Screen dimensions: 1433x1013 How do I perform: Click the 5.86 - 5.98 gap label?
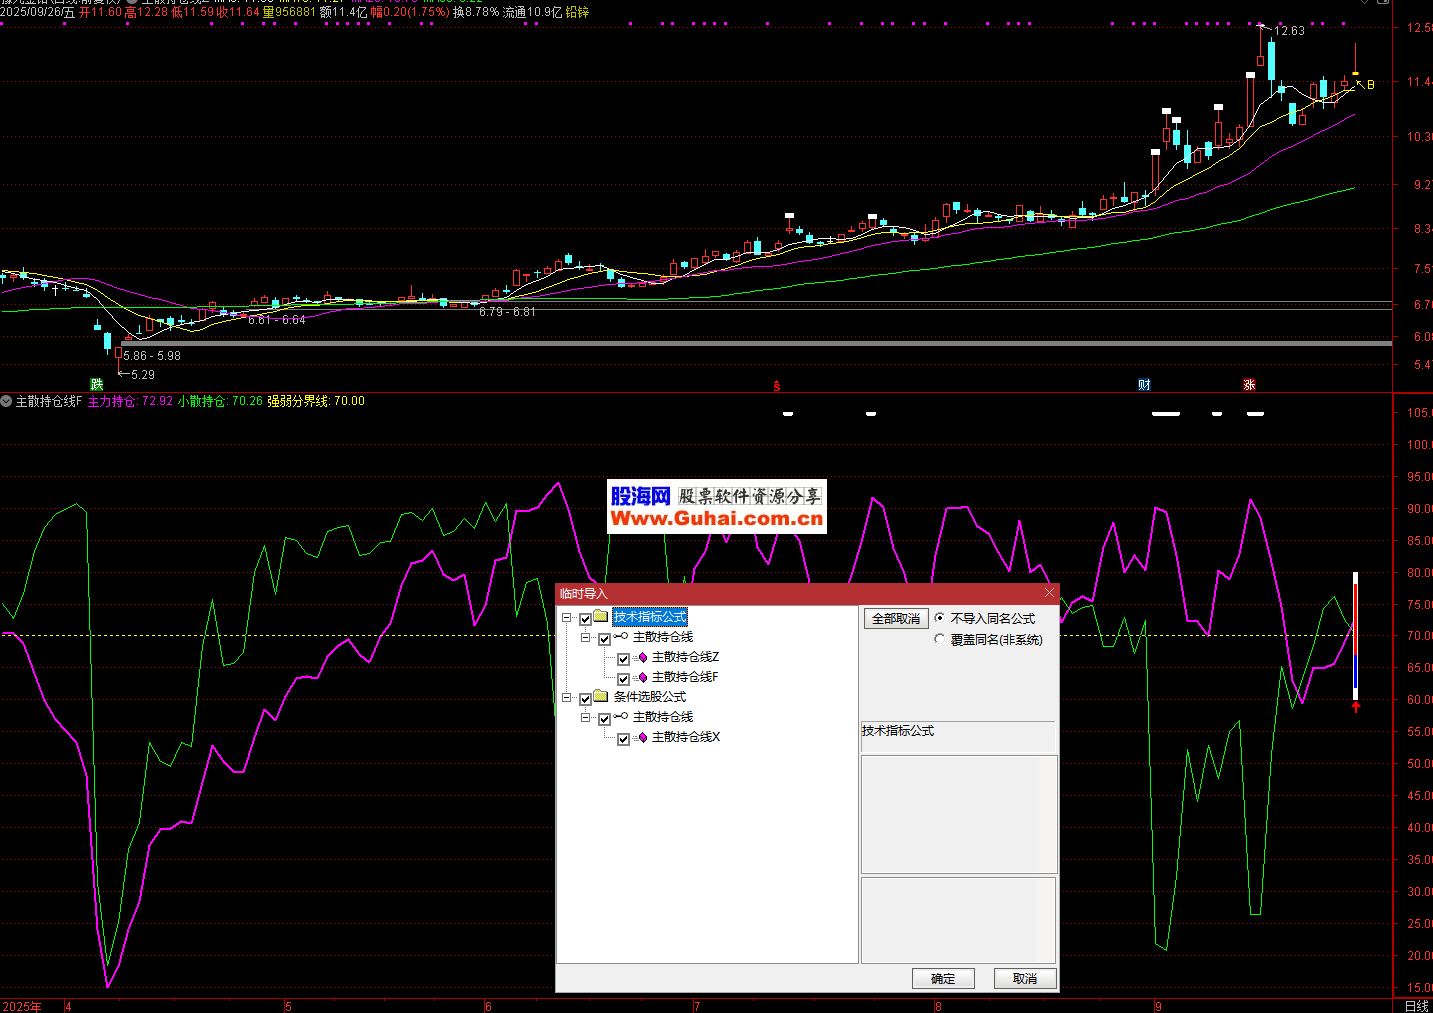[x=152, y=356]
